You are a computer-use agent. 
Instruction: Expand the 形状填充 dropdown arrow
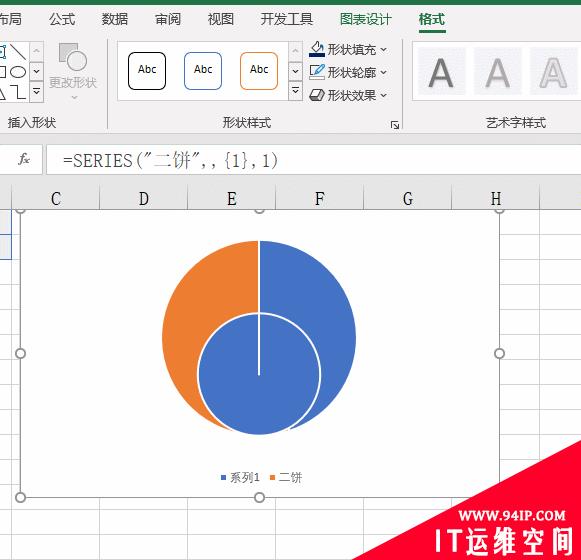point(383,49)
